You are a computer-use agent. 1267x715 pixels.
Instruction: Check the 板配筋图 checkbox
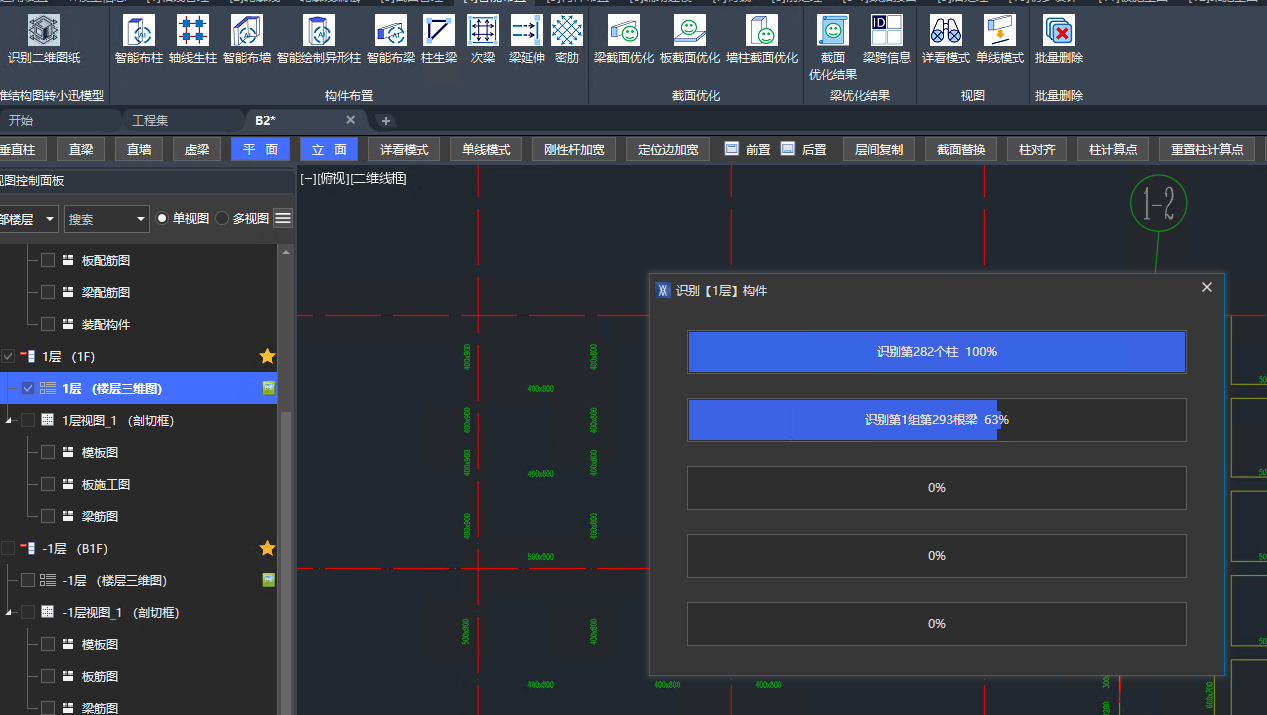48,260
